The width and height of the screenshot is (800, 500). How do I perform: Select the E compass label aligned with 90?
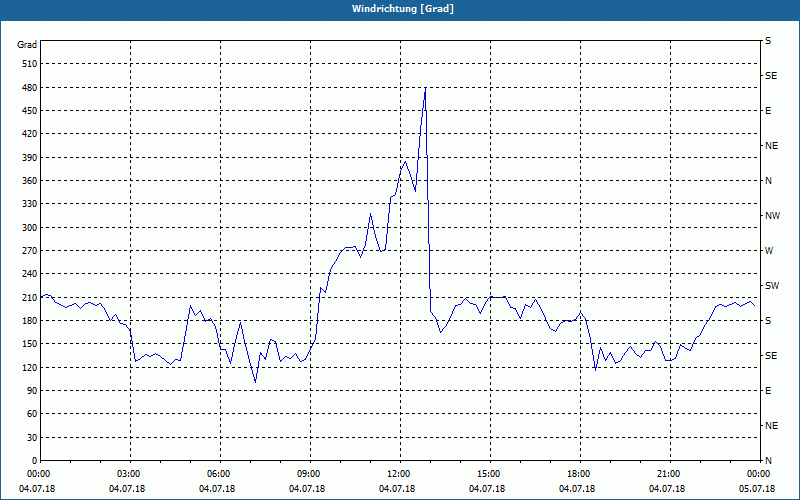click(768, 391)
